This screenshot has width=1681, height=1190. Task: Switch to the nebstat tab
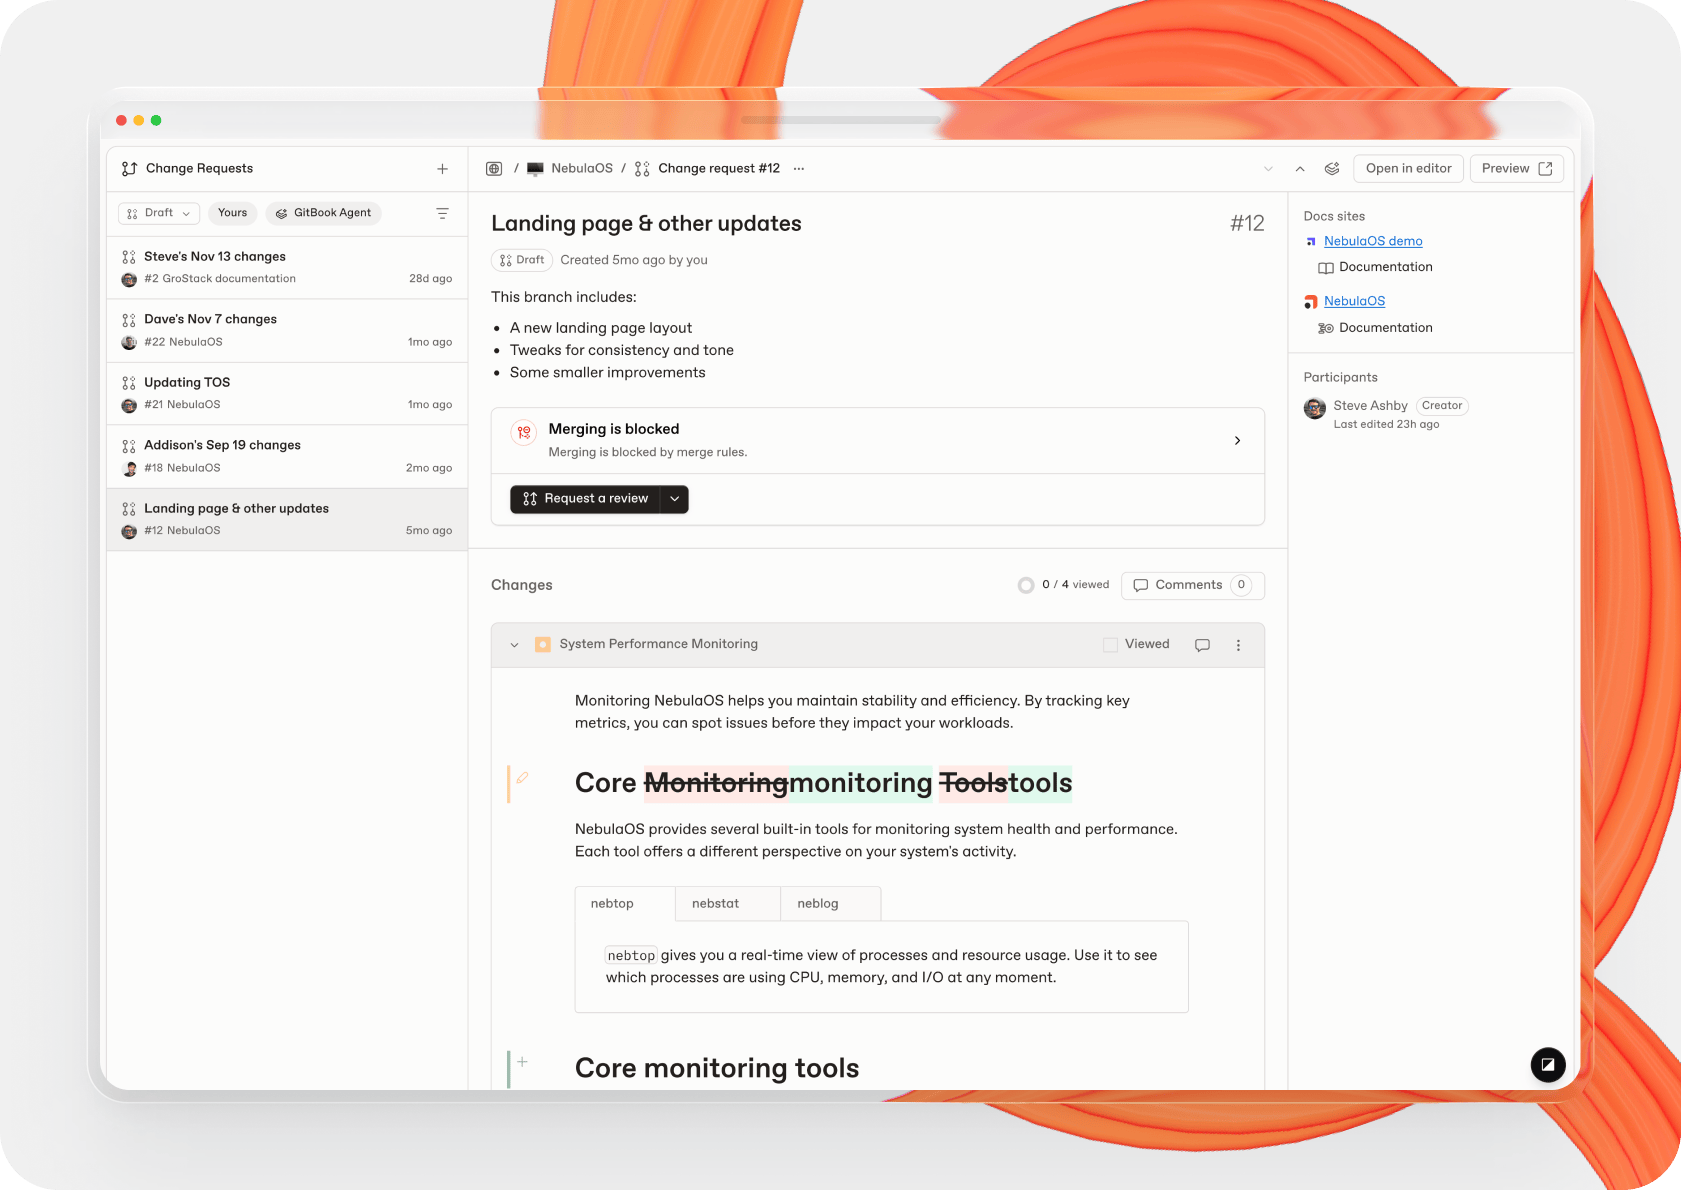(x=715, y=903)
